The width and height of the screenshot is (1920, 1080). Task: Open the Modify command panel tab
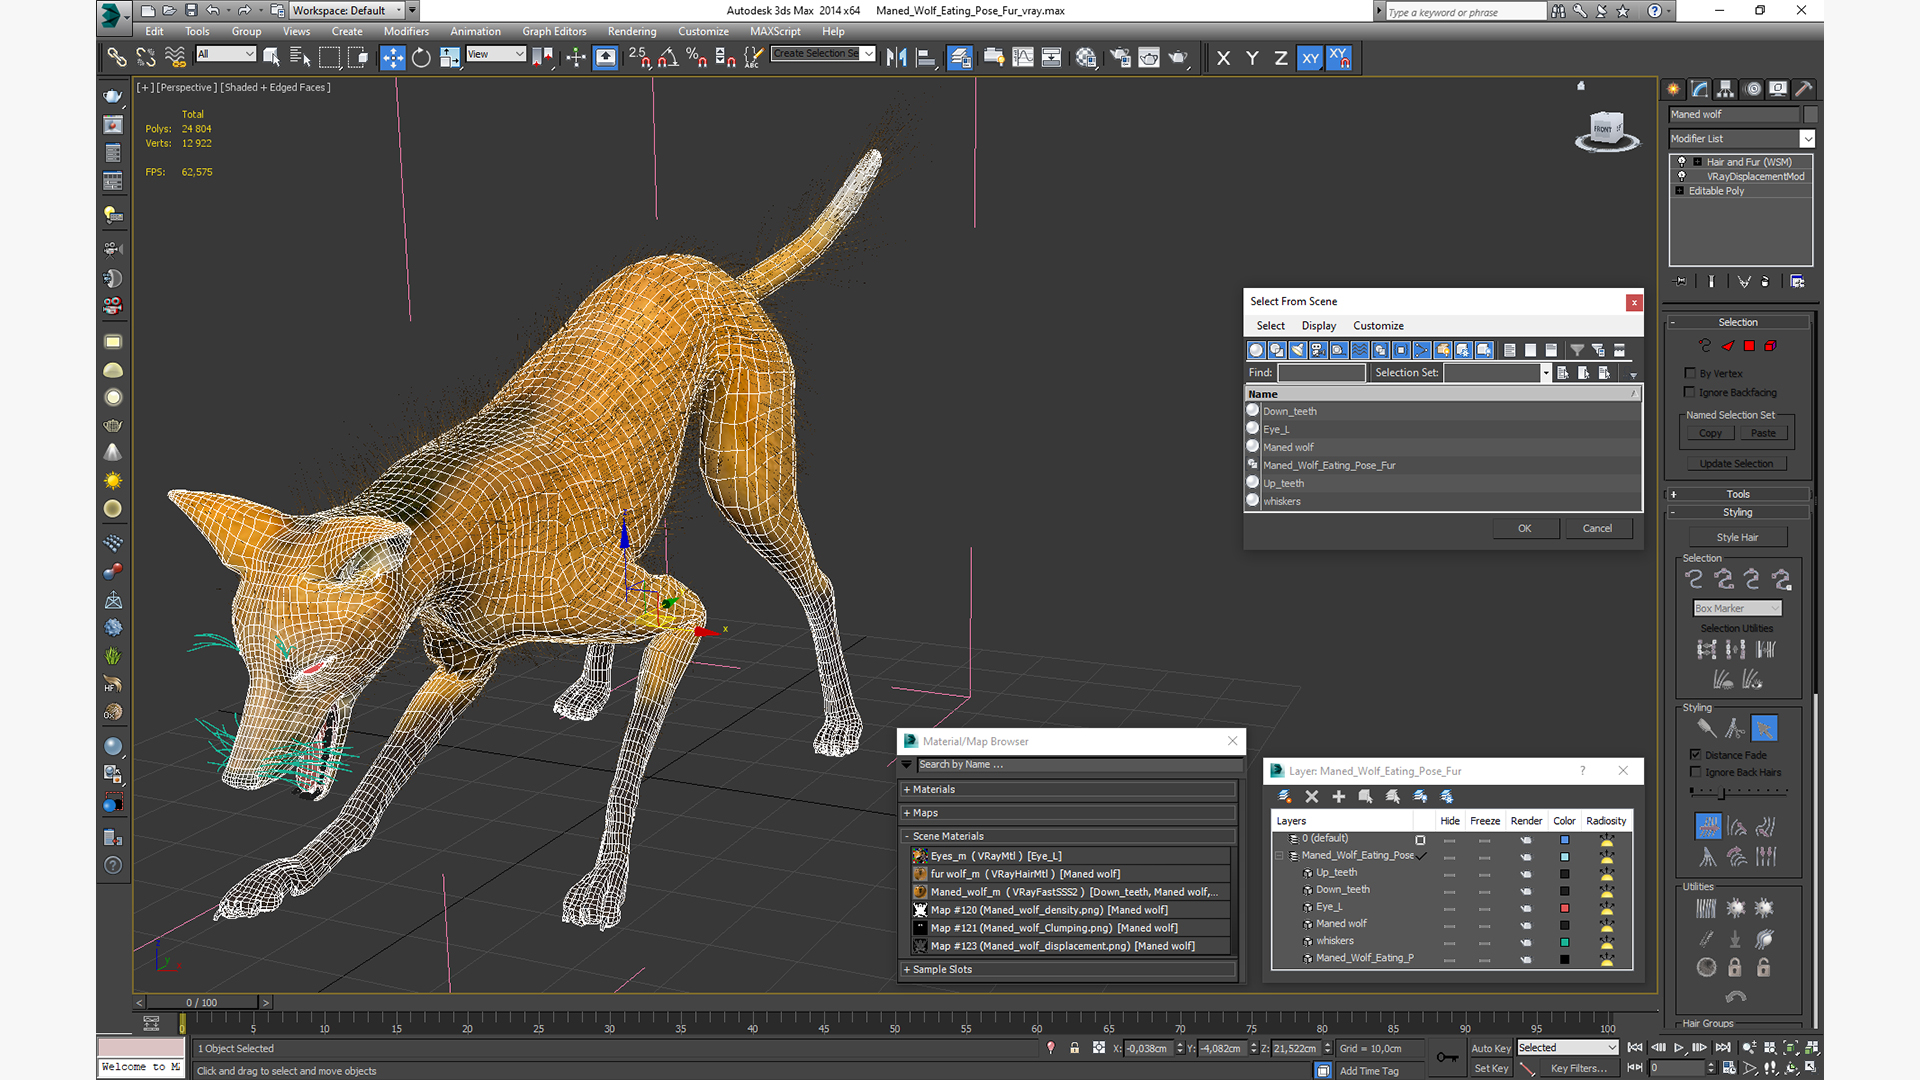pos(1700,89)
